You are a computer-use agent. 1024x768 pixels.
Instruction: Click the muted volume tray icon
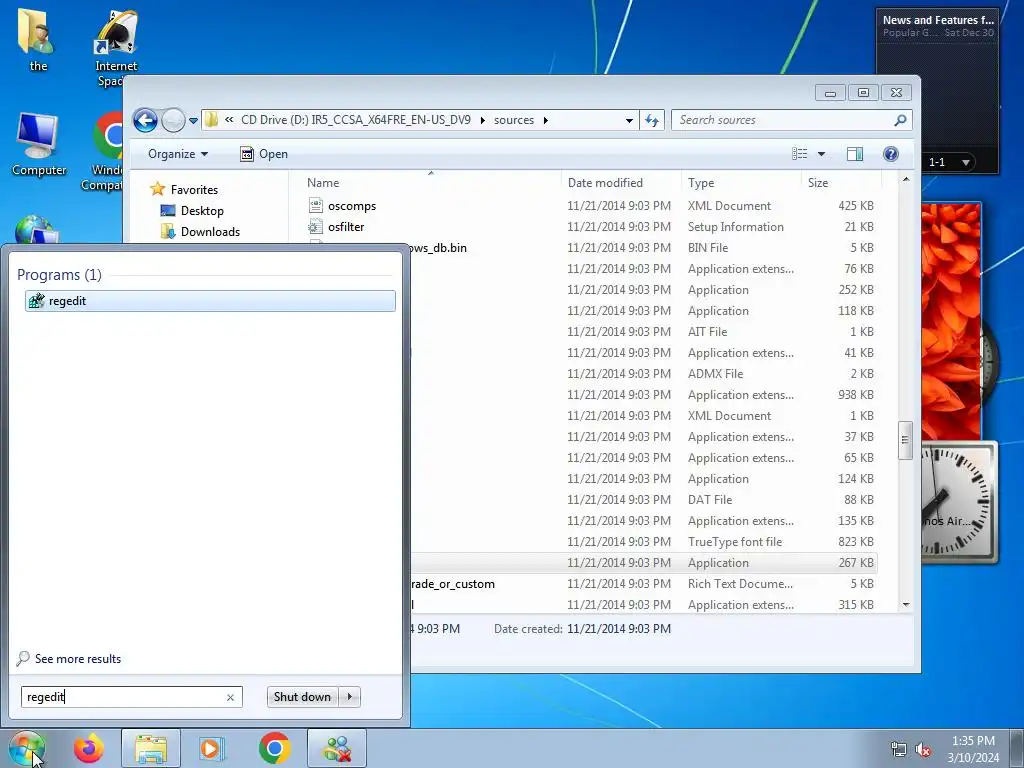[923, 750]
